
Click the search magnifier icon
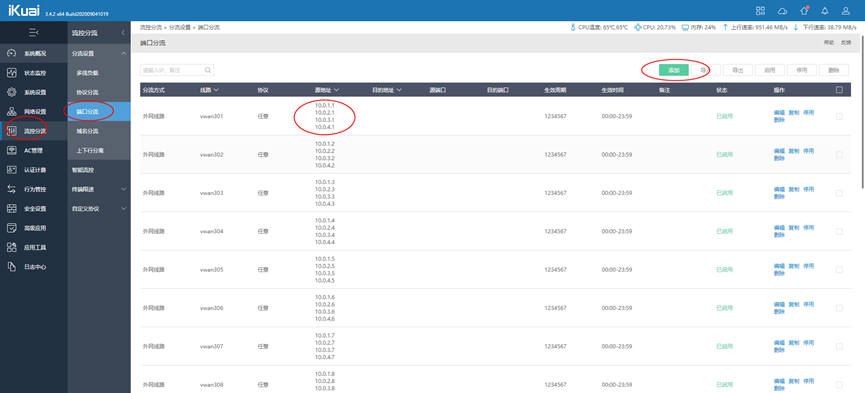coord(208,70)
